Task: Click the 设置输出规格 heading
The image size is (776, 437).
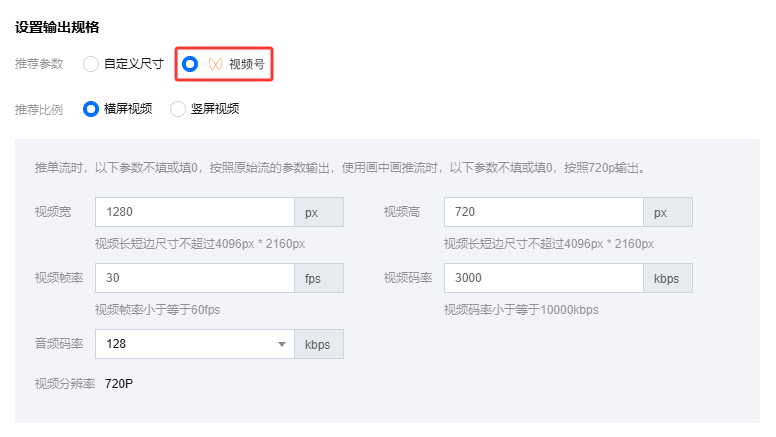Action: click(x=57, y=27)
